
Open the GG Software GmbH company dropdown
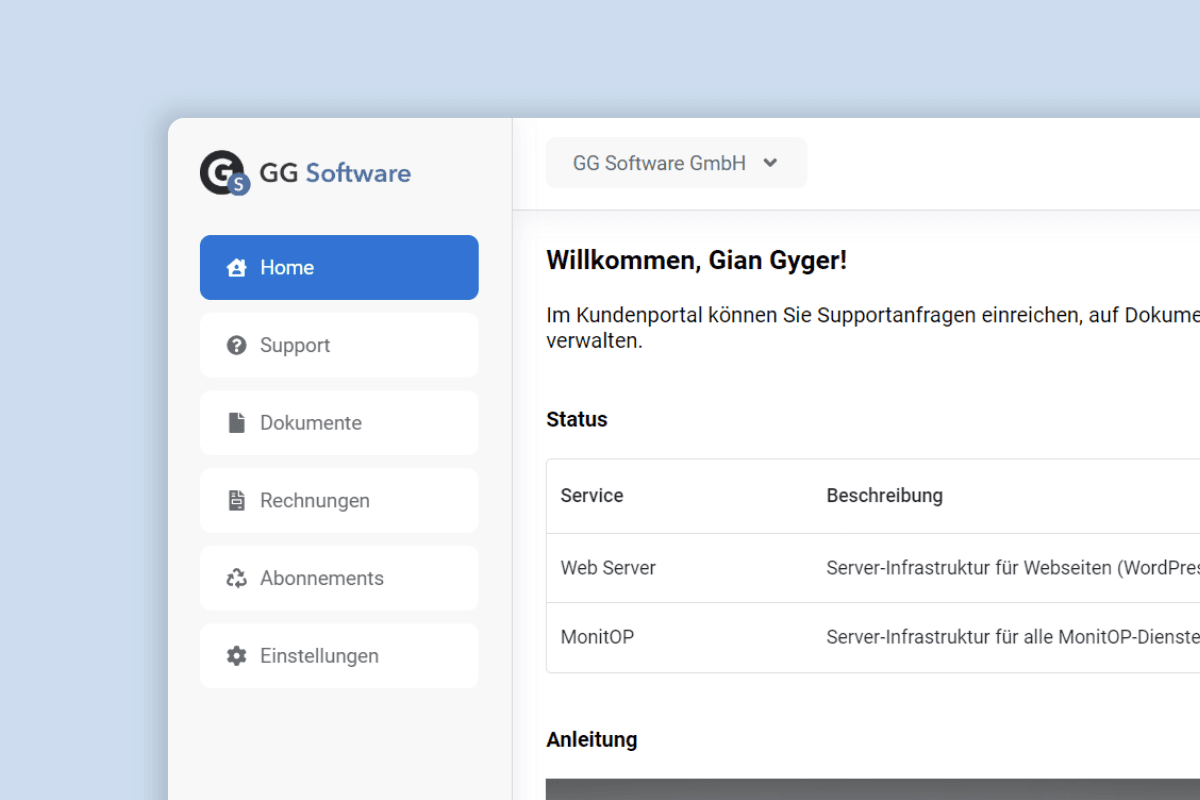pos(676,163)
